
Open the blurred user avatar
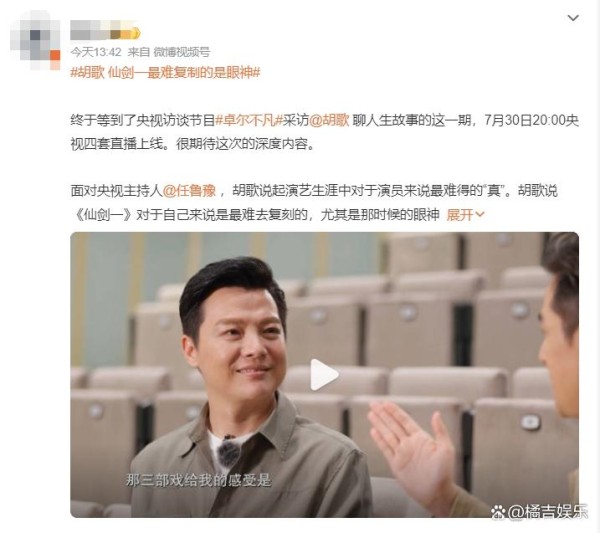(35, 41)
